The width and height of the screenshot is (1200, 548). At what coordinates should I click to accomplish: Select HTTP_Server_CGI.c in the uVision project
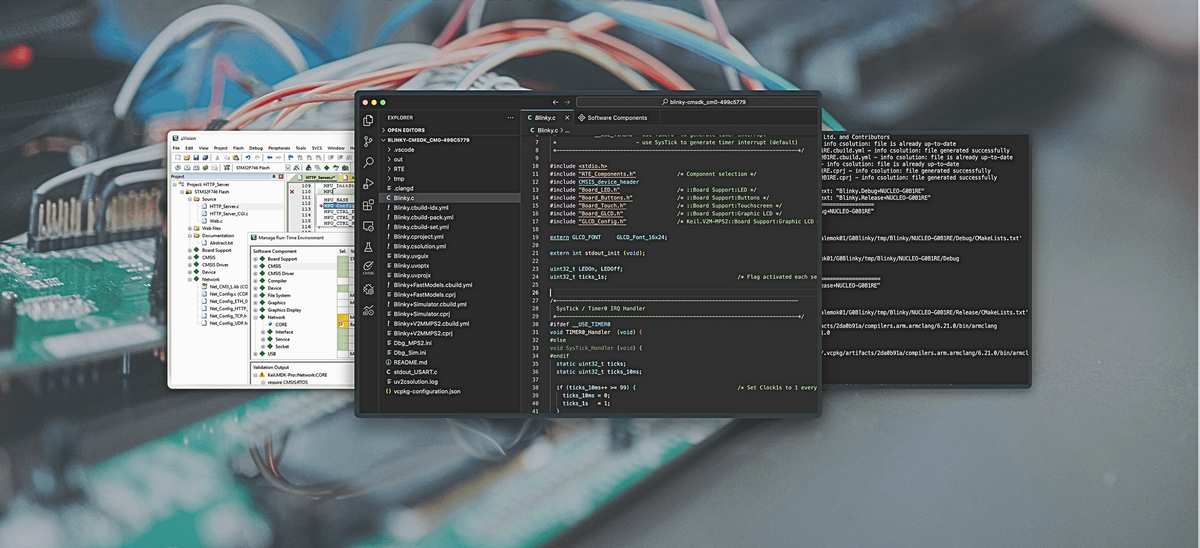click(229, 213)
